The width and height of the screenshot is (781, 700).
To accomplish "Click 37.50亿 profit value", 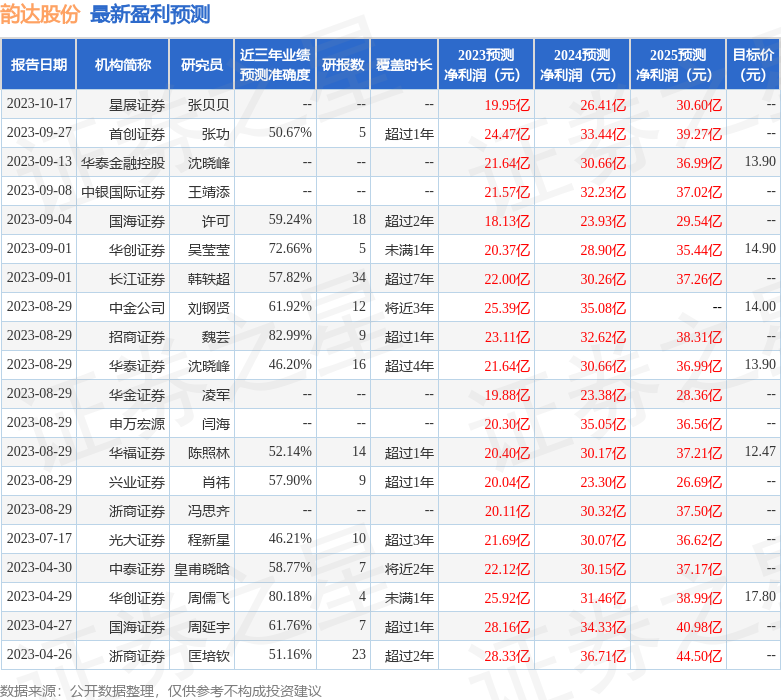I will point(699,511).
